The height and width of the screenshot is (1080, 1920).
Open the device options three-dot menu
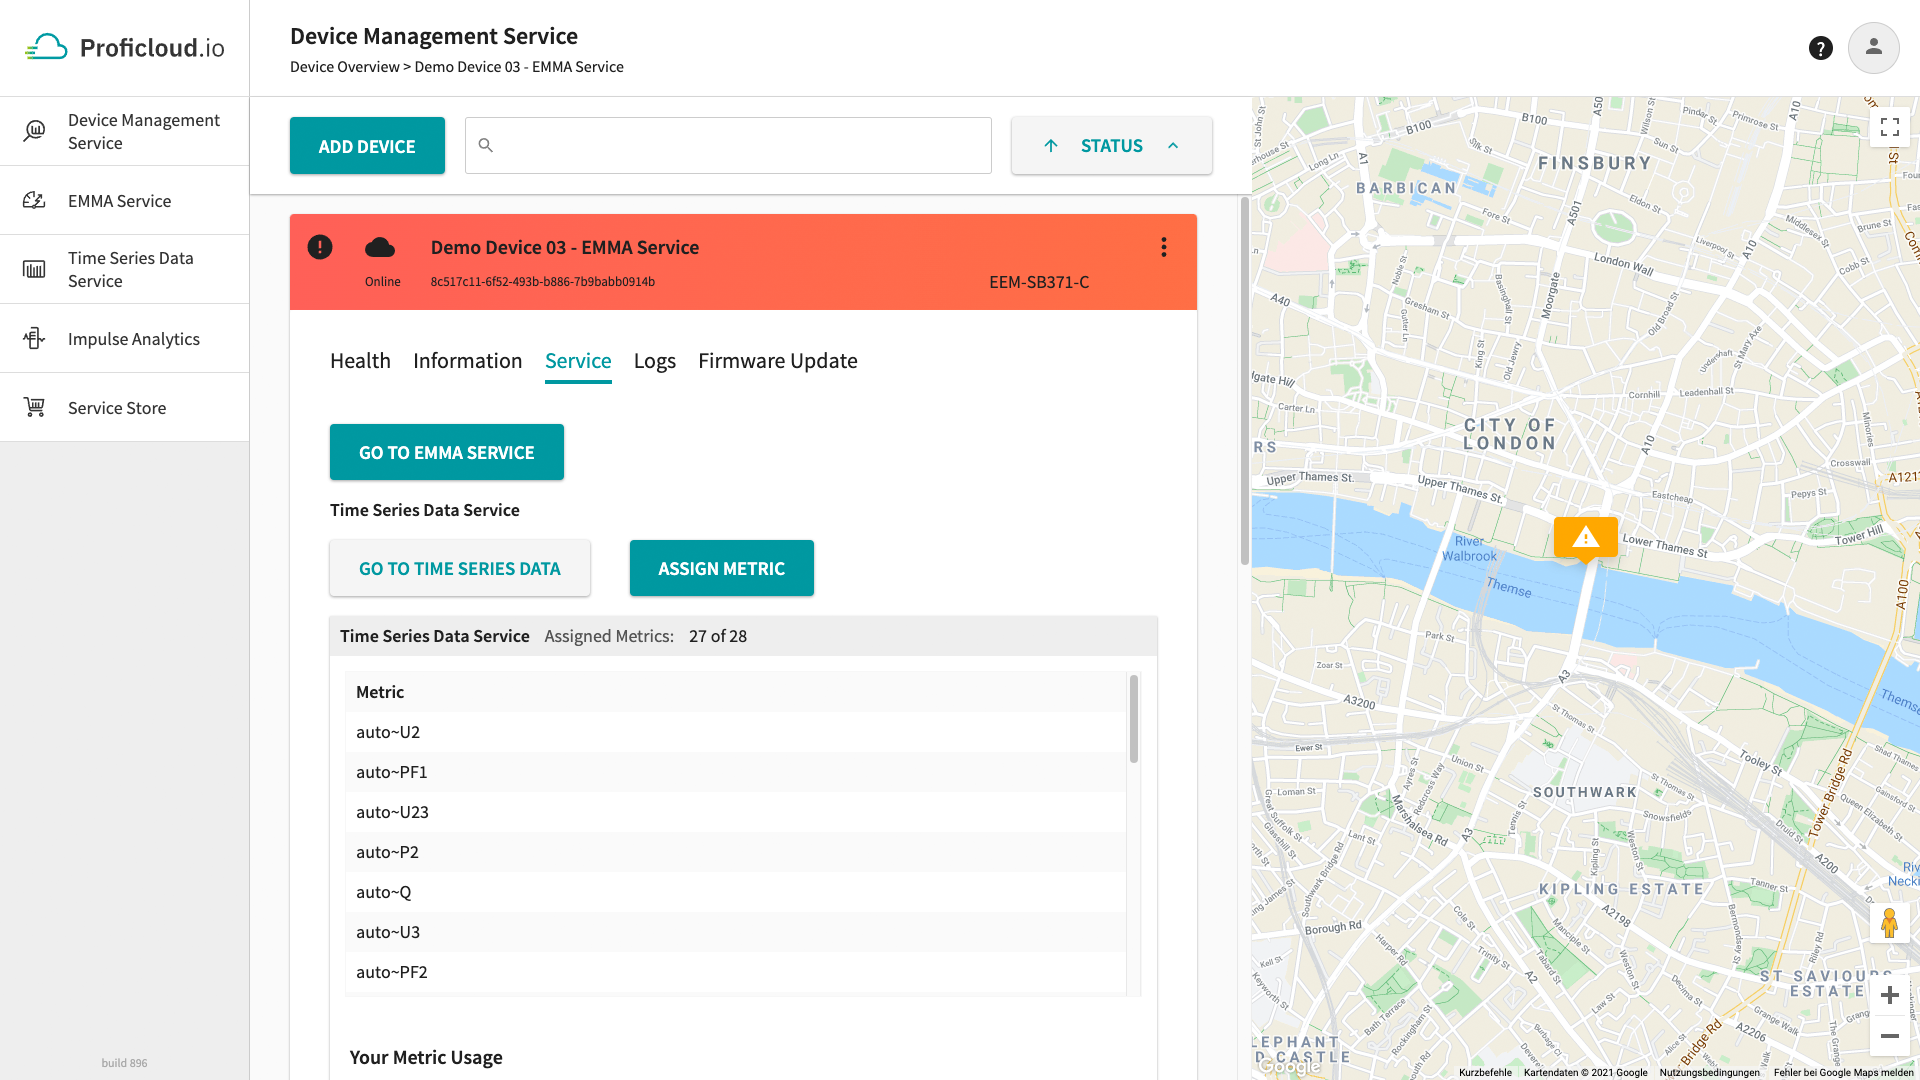pyautogui.click(x=1163, y=247)
